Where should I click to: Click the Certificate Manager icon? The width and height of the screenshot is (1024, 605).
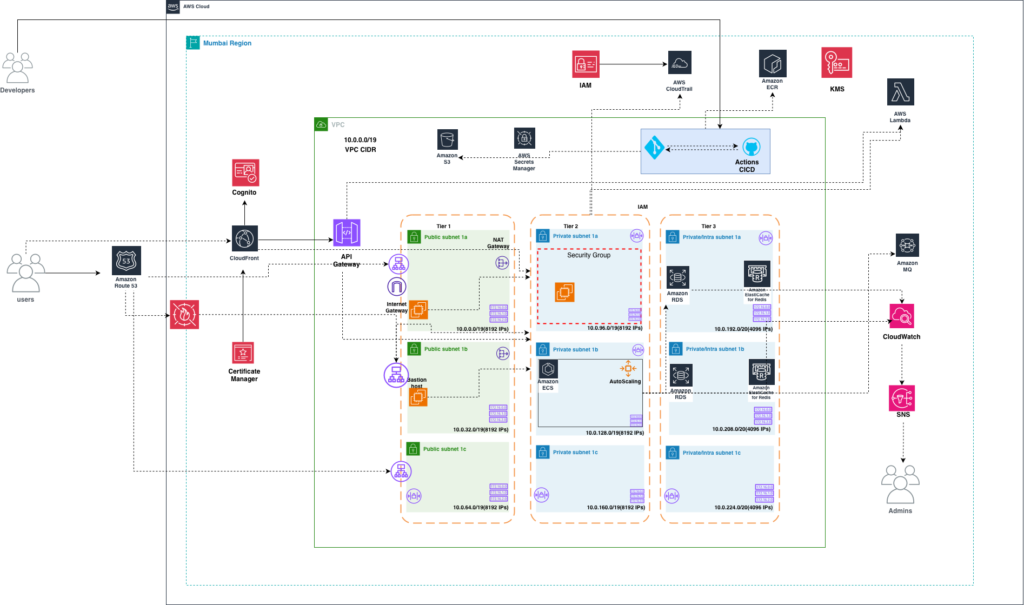pyautogui.click(x=244, y=353)
